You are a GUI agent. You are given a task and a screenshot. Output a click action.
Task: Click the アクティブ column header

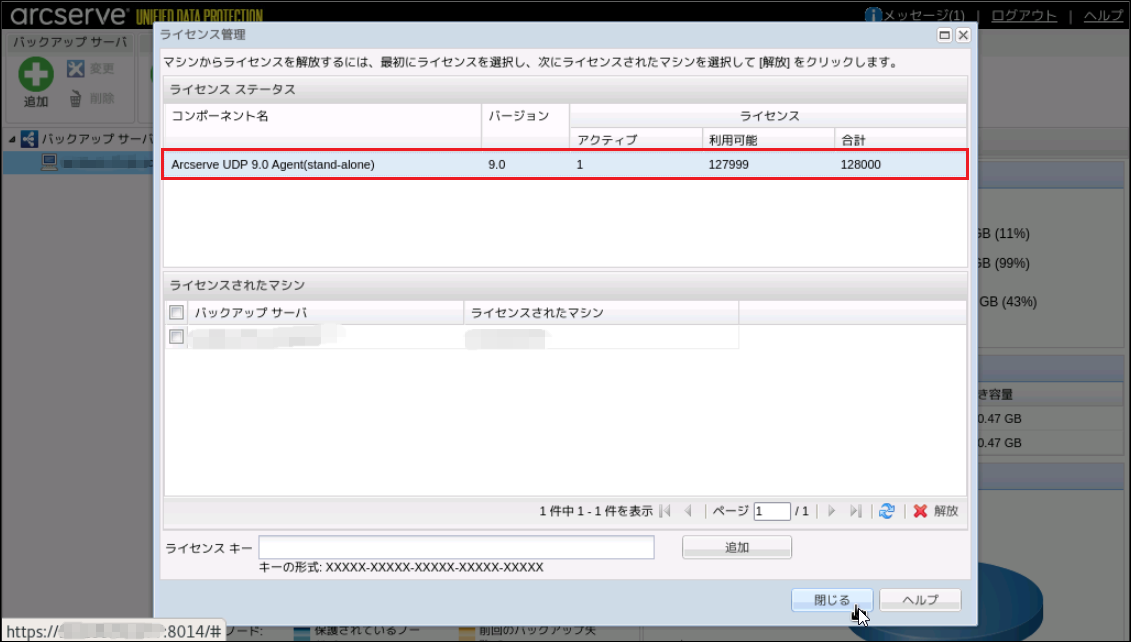635,139
